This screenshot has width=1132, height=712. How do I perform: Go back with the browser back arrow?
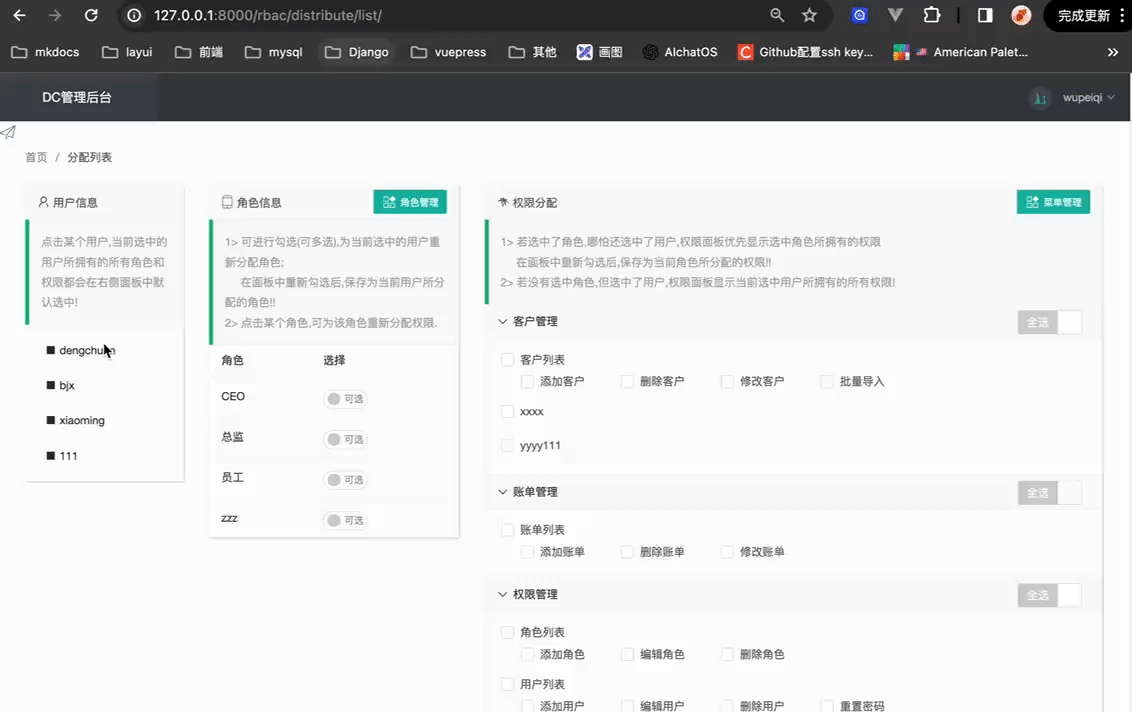click(x=19, y=15)
